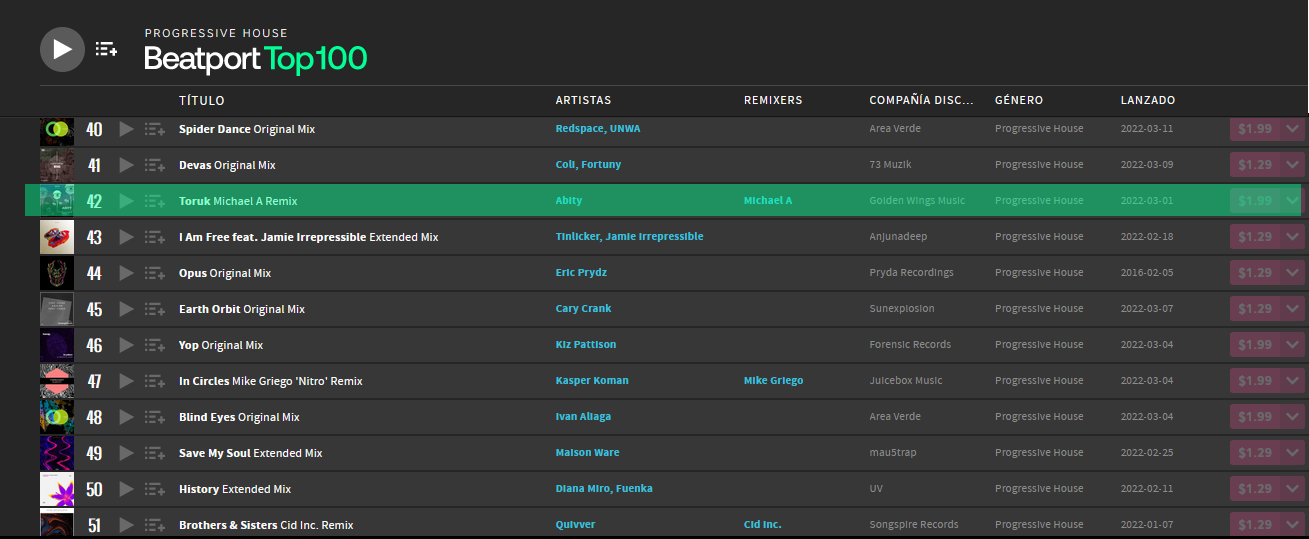Open I Am Free cover artwork

pos(57,237)
